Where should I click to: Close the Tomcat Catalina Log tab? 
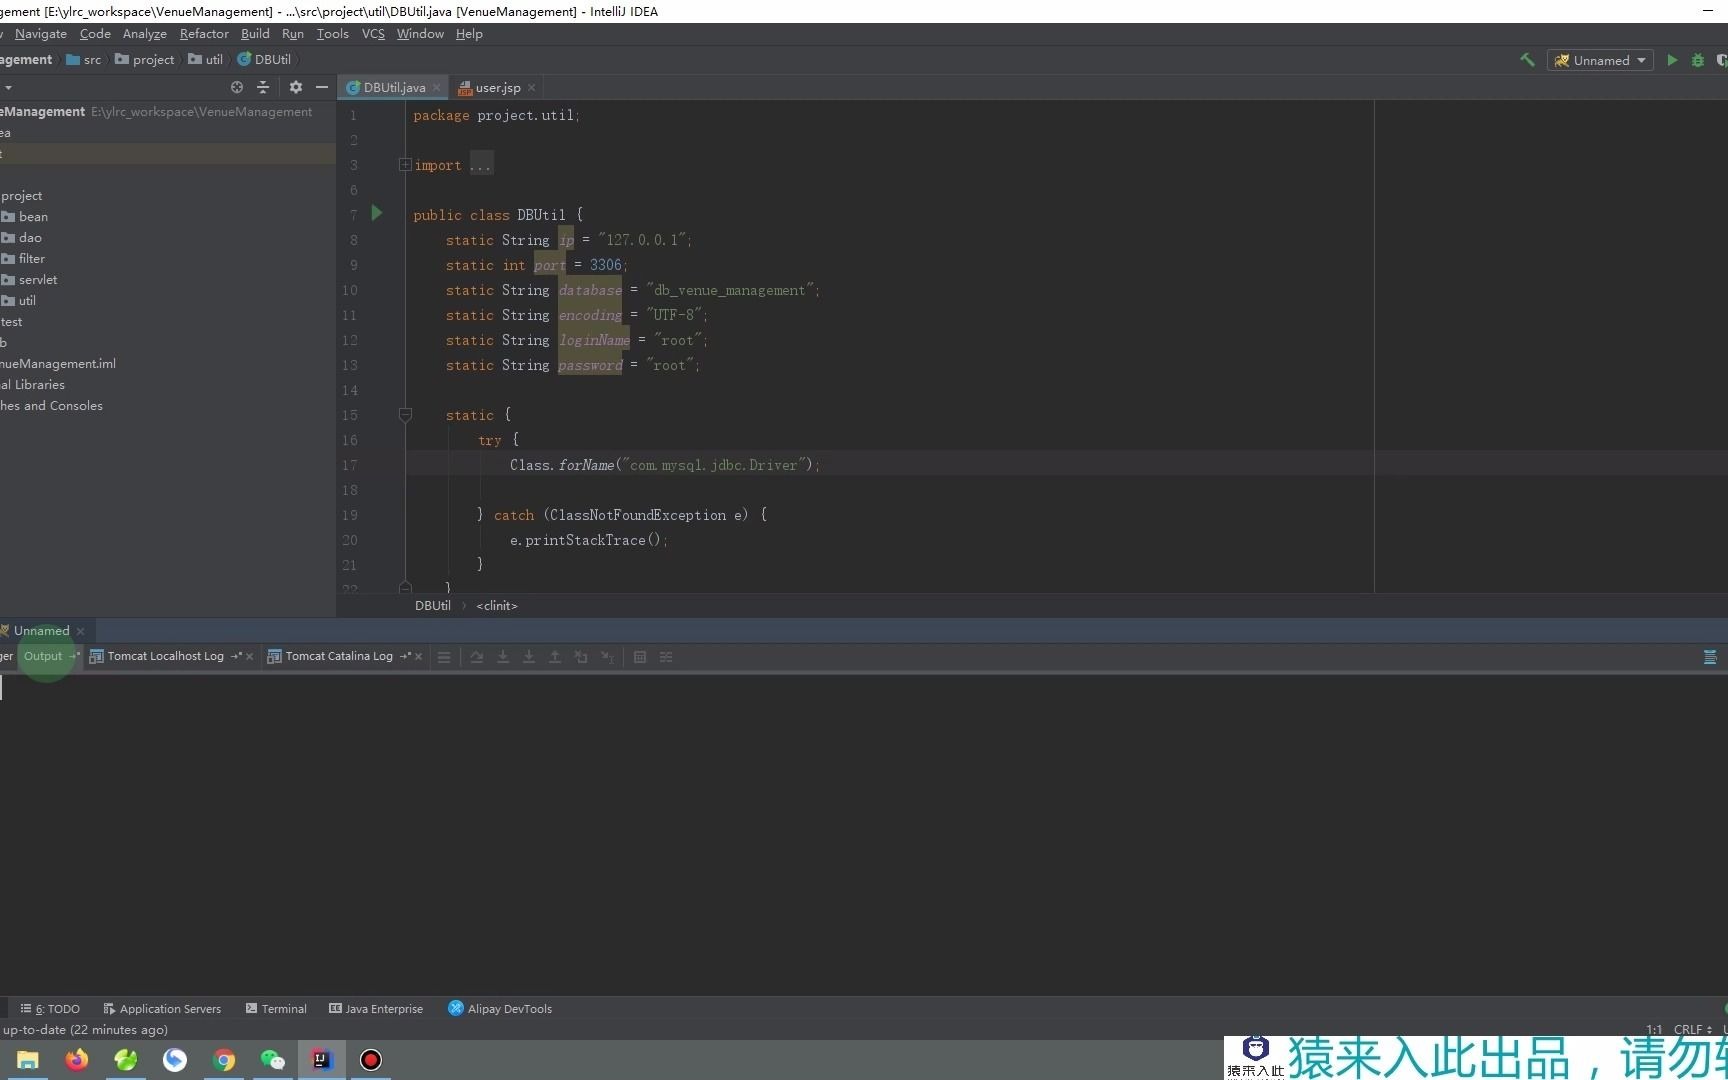point(418,656)
